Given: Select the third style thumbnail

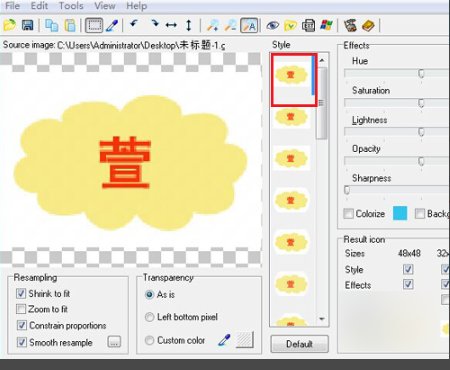Looking at the screenshot, I should [x=291, y=158].
